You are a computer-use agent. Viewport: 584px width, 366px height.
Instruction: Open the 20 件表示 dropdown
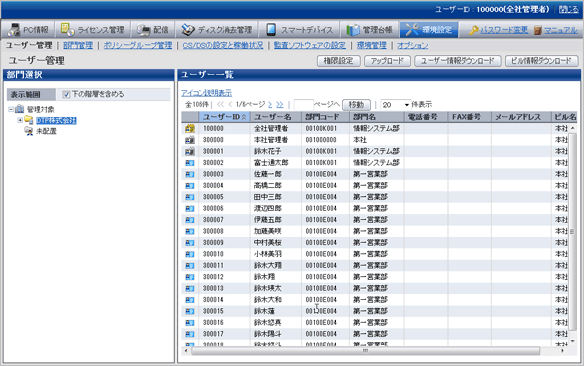point(395,105)
